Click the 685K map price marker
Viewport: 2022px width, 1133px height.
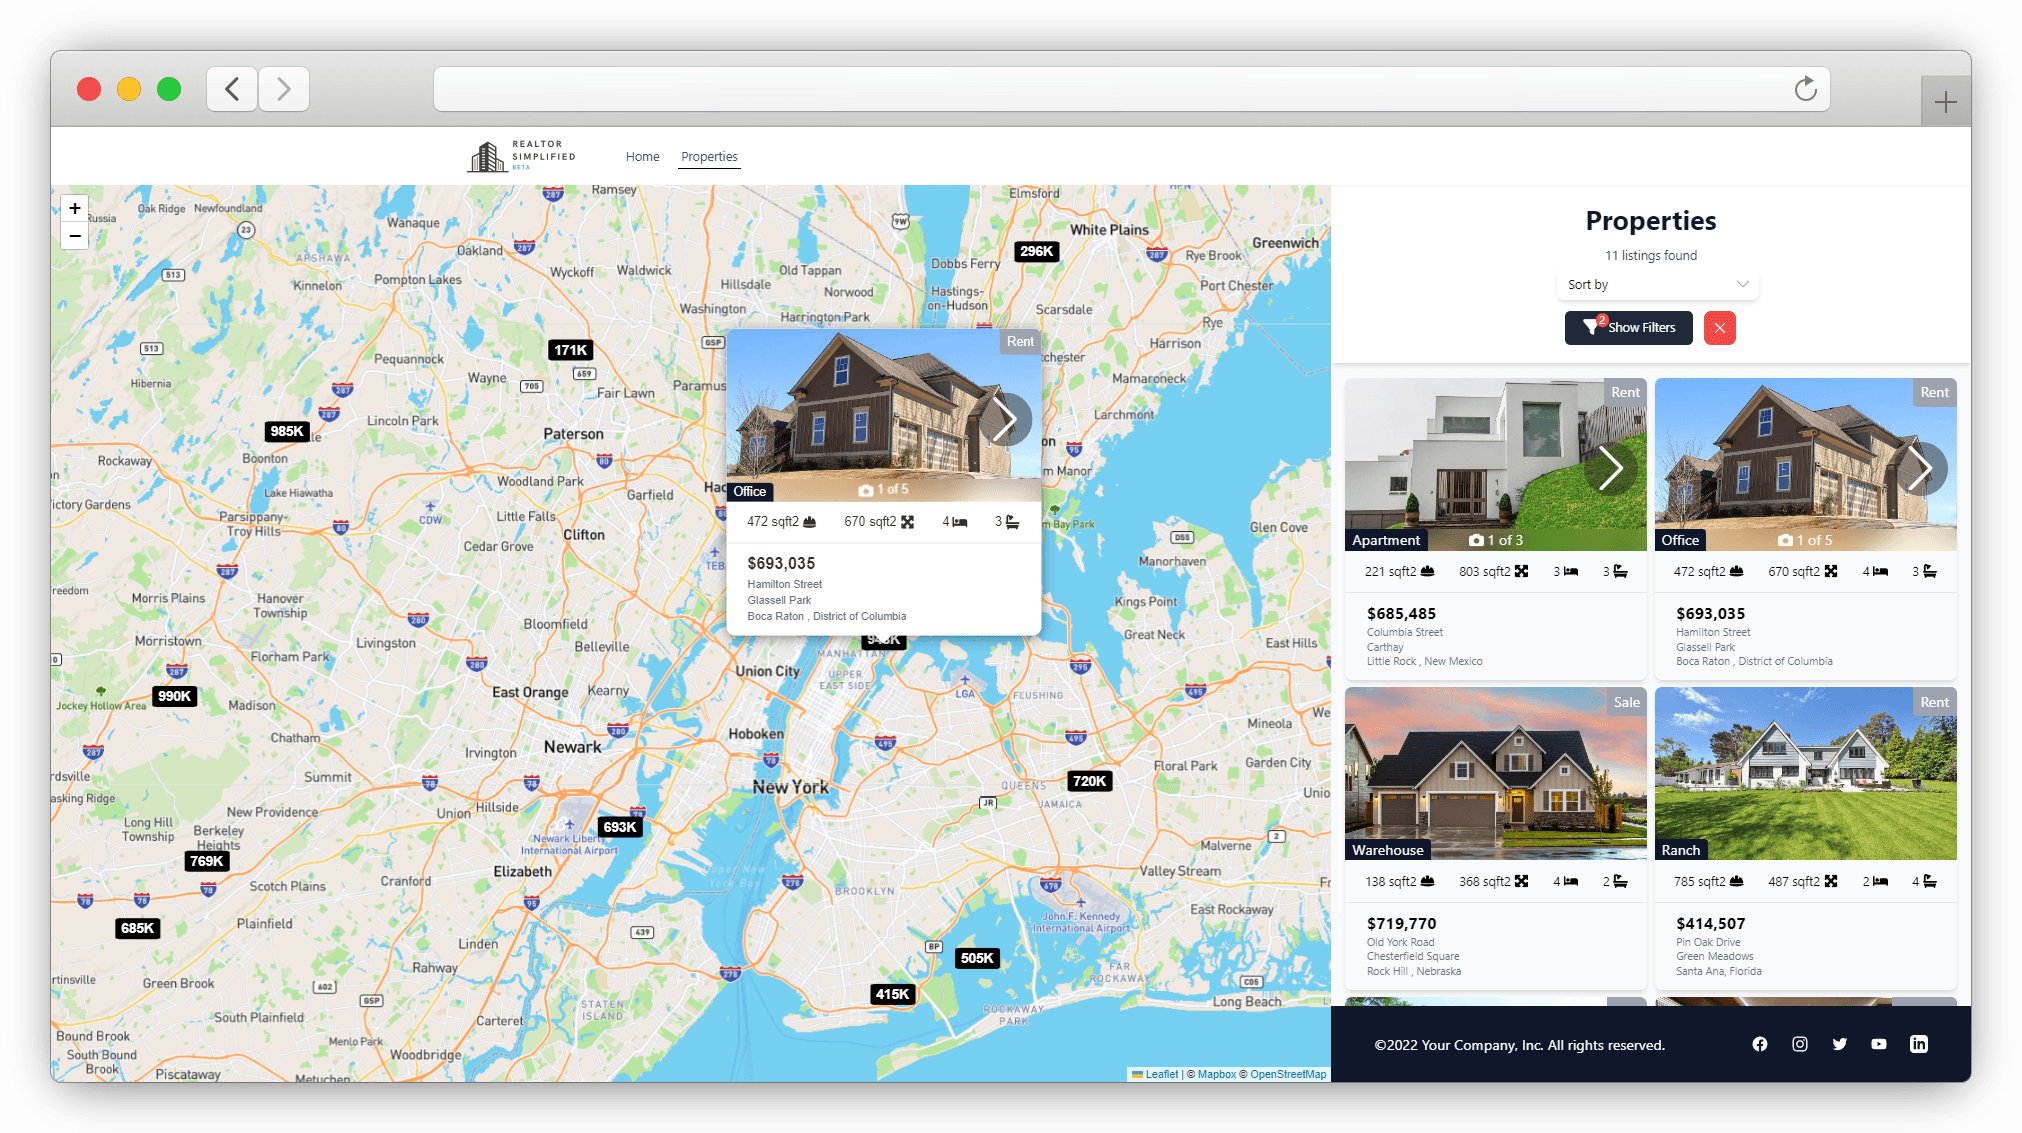point(137,928)
